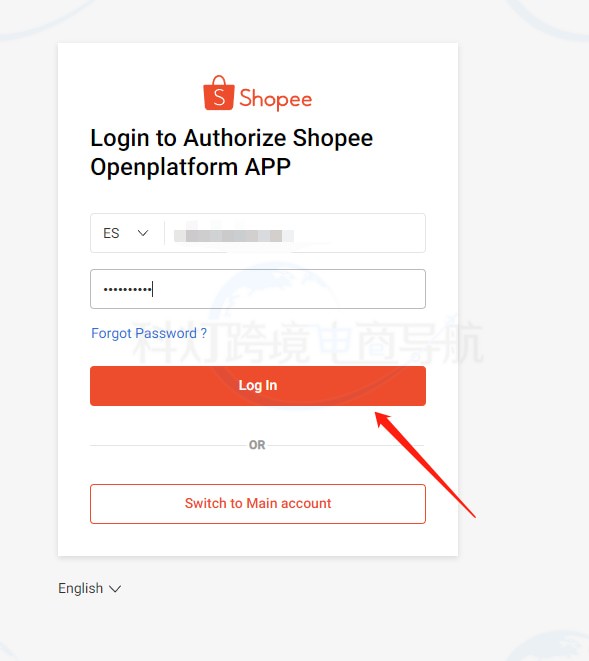Screen dimensions: 589x661
Task: Click the vertical separator beside ES dropdown
Action: coord(164,233)
